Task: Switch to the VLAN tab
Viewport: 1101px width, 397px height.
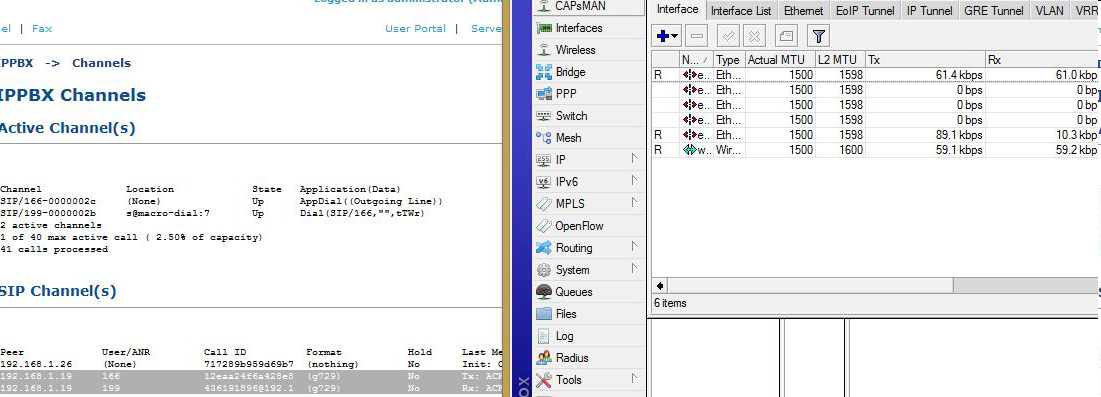Action: [x=1049, y=11]
